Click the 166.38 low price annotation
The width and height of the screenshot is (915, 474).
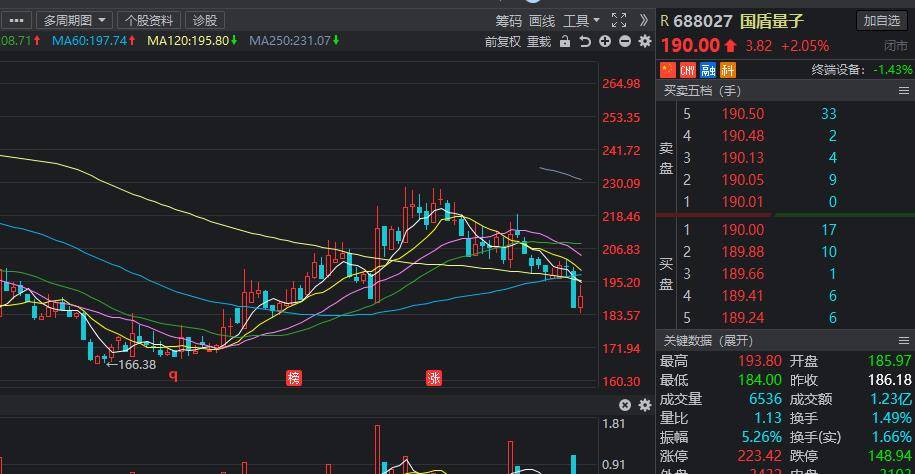click(131, 365)
